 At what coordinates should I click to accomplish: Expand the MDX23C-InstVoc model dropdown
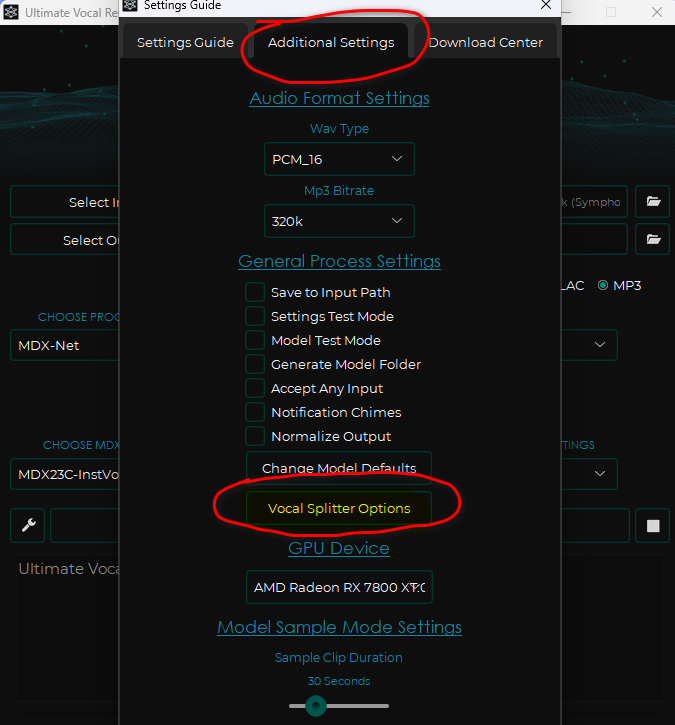coord(65,474)
